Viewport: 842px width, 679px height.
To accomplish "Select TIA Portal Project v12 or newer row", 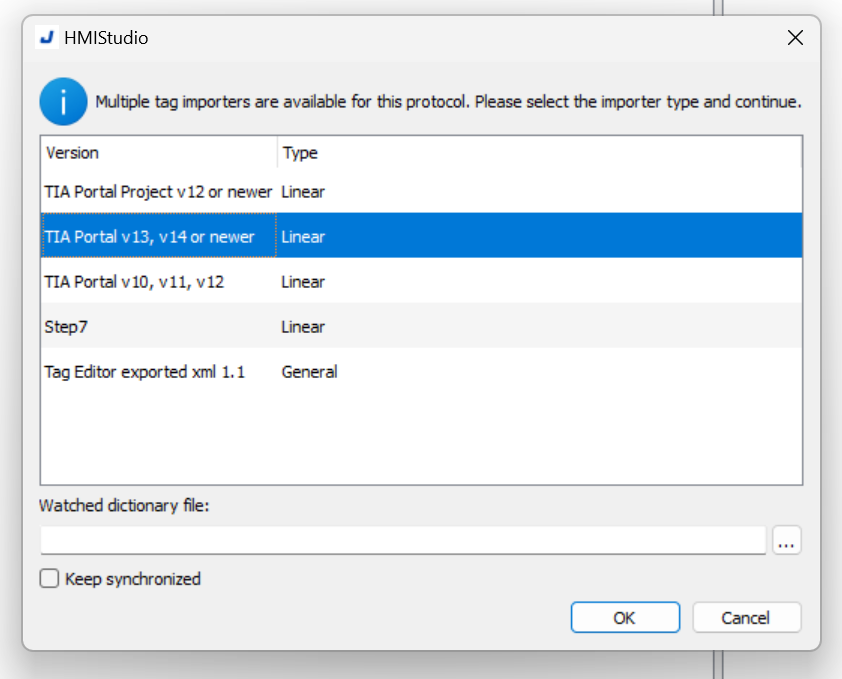I will 422,192.
